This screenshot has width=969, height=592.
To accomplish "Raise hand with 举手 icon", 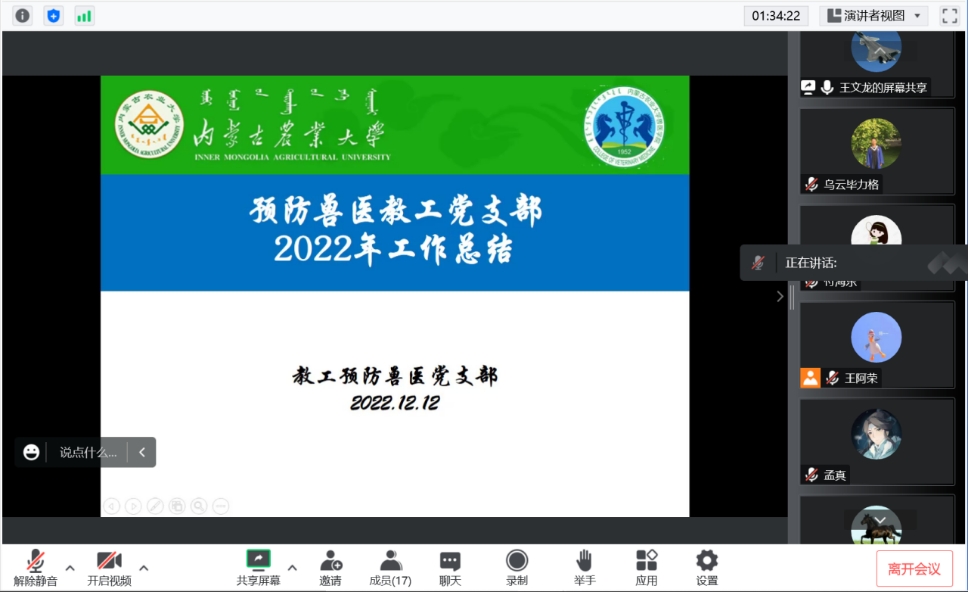I will 584,567.
